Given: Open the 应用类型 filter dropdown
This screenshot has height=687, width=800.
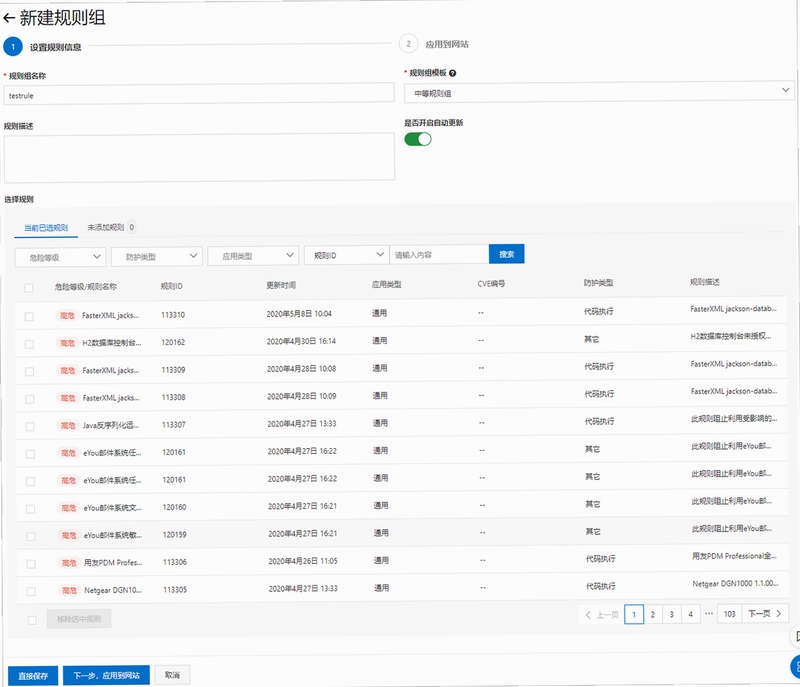Looking at the screenshot, I should (x=253, y=256).
